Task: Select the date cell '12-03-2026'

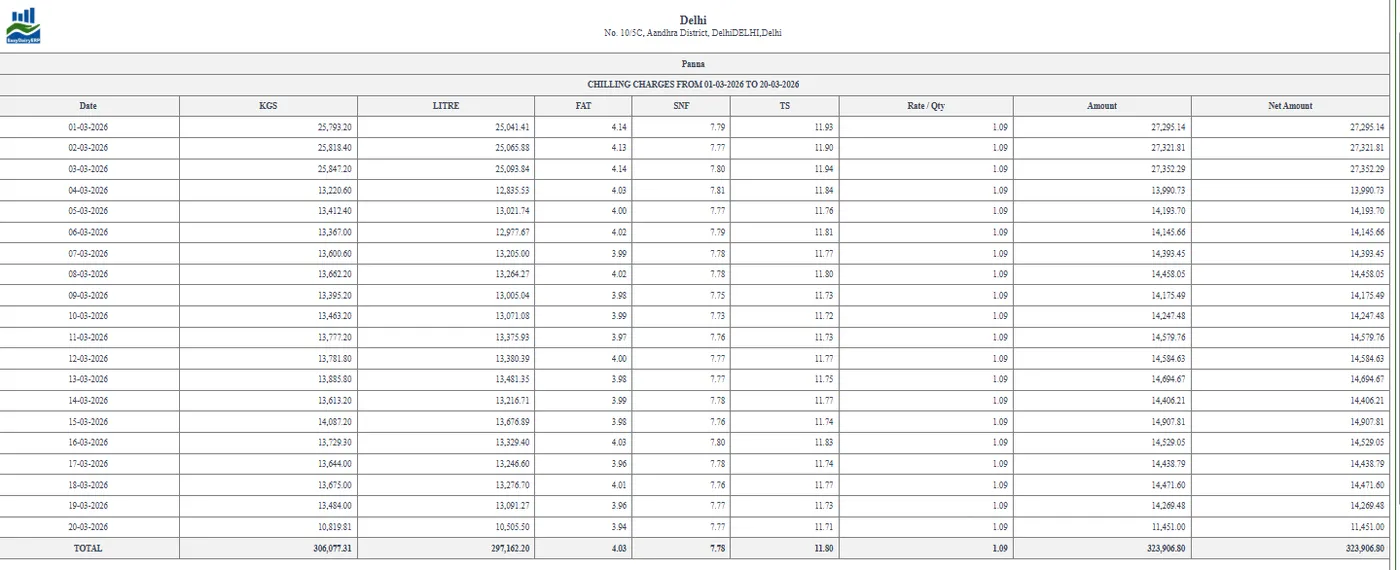Action: click(89, 358)
